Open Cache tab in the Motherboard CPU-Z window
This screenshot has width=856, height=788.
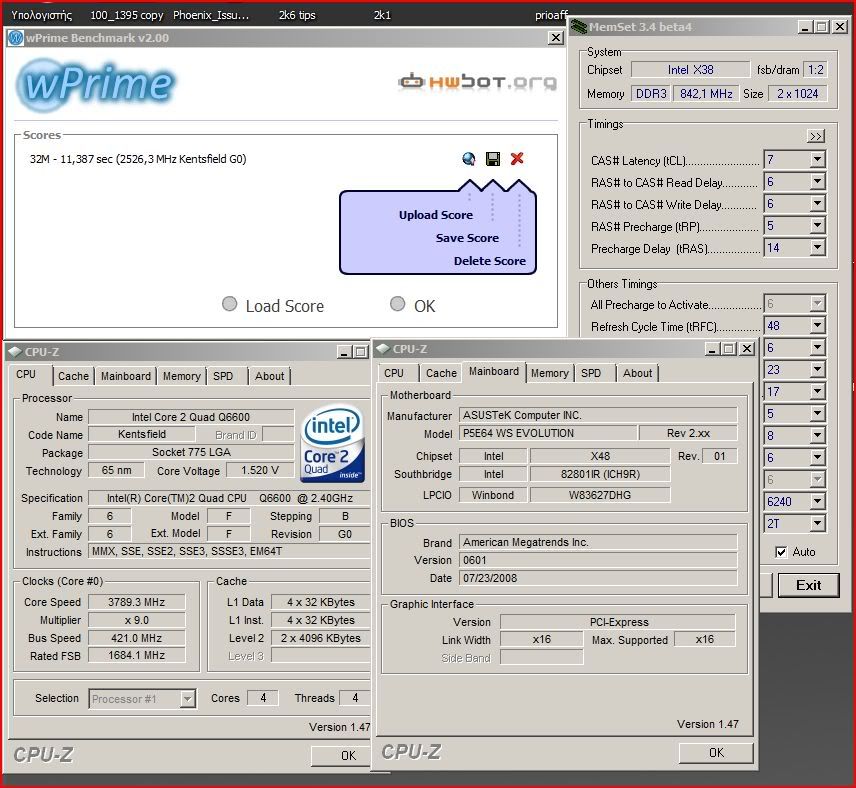click(441, 373)
